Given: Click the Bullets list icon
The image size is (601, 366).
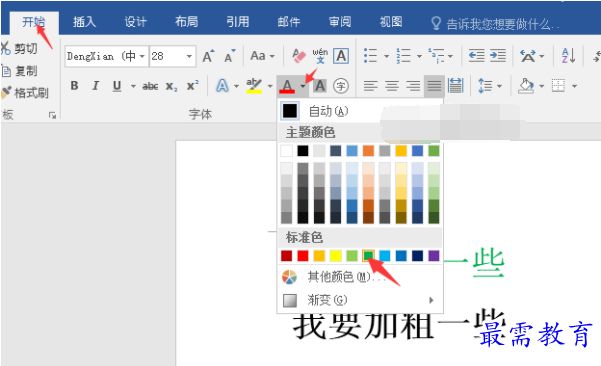Looking at the screenshot, I should pyautogui.click(x=370, y=56).
